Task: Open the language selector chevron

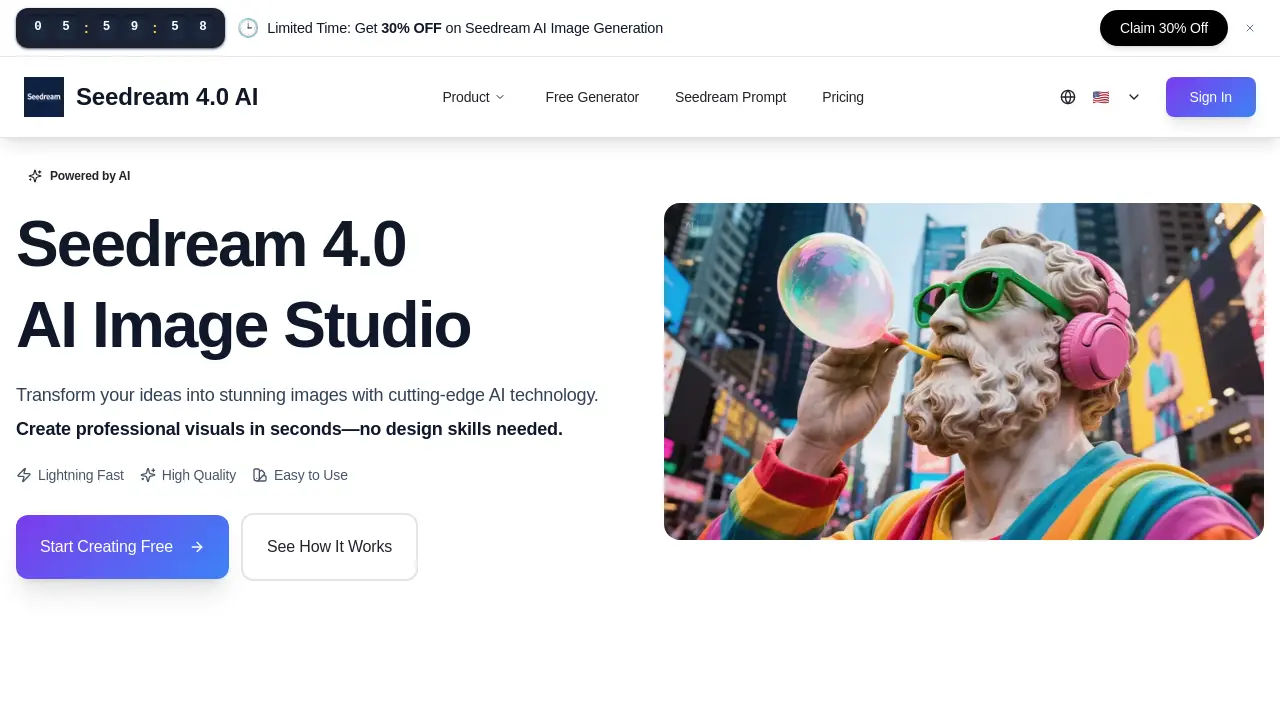Action: pos(1134,97)
